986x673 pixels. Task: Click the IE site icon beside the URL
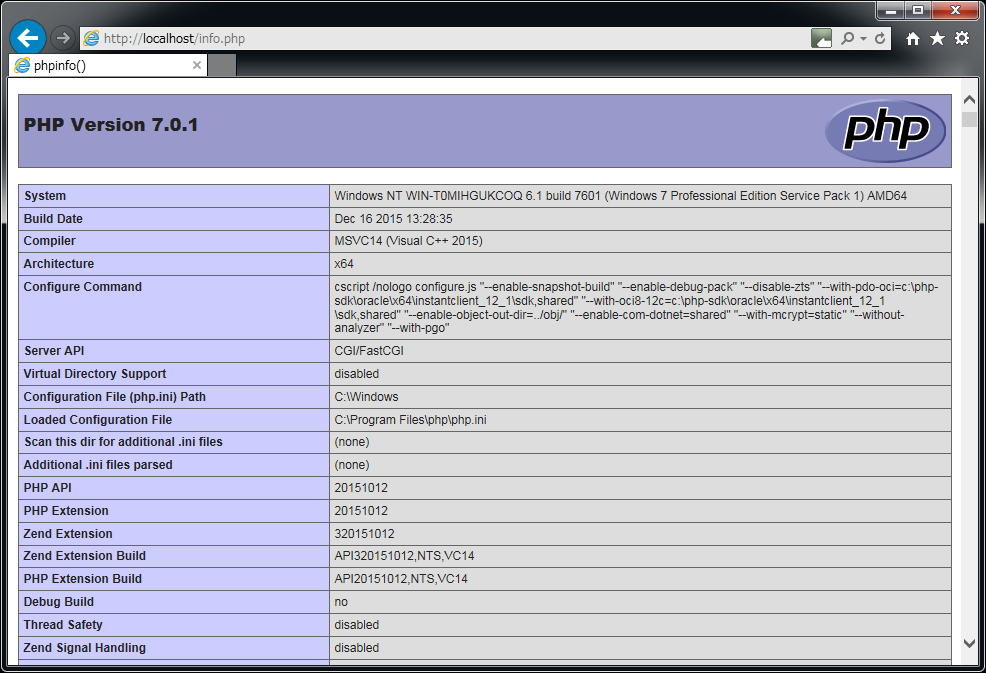click(x=92, y=38)
